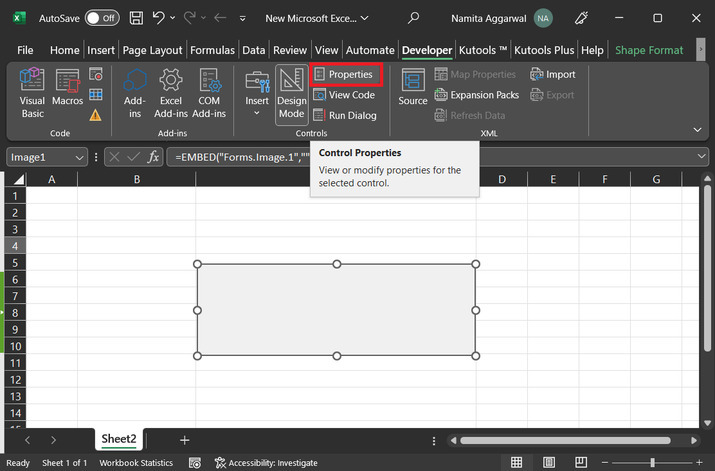Open COM Add-ins manager
The height and width of the screenshot is (471, 715).
(x=209, y=93)
